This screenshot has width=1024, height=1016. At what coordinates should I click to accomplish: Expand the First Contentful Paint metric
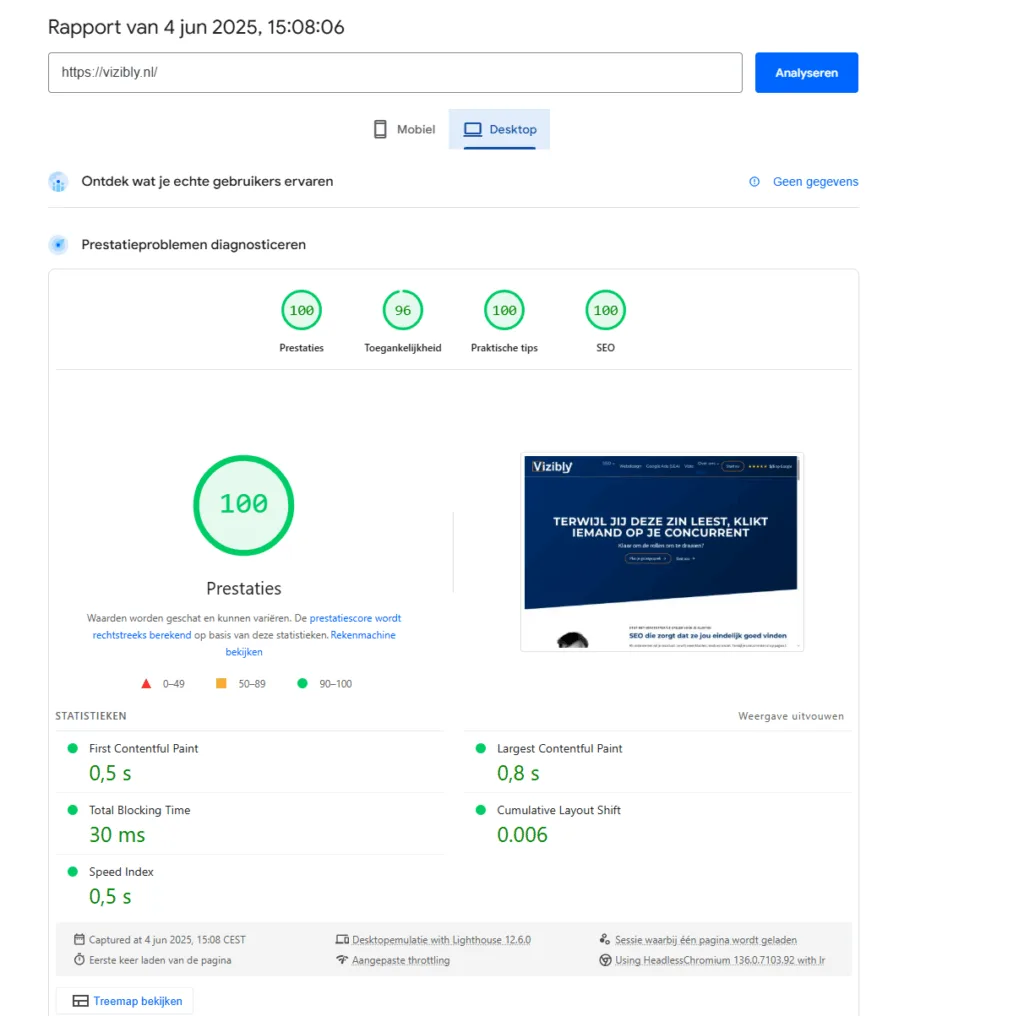click(143, 749)
